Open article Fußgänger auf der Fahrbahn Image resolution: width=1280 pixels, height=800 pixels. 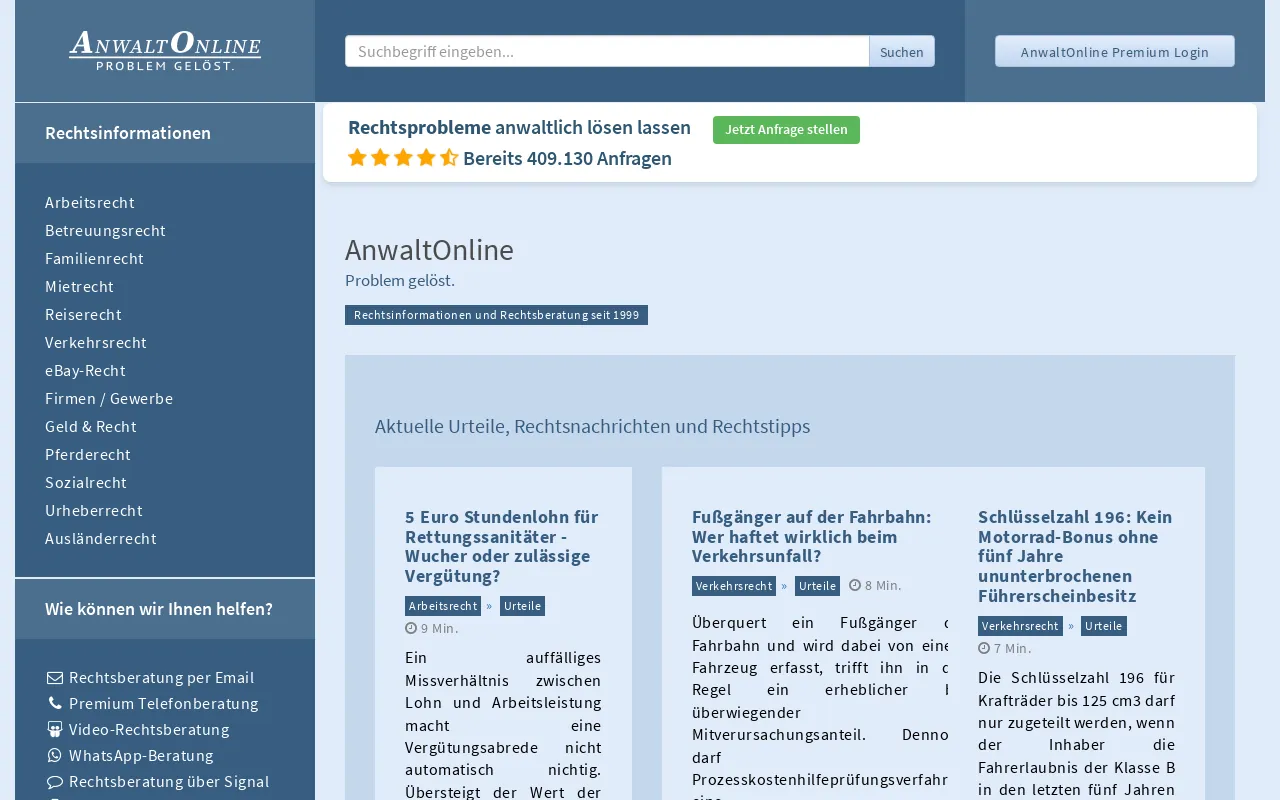pos(811,537)
